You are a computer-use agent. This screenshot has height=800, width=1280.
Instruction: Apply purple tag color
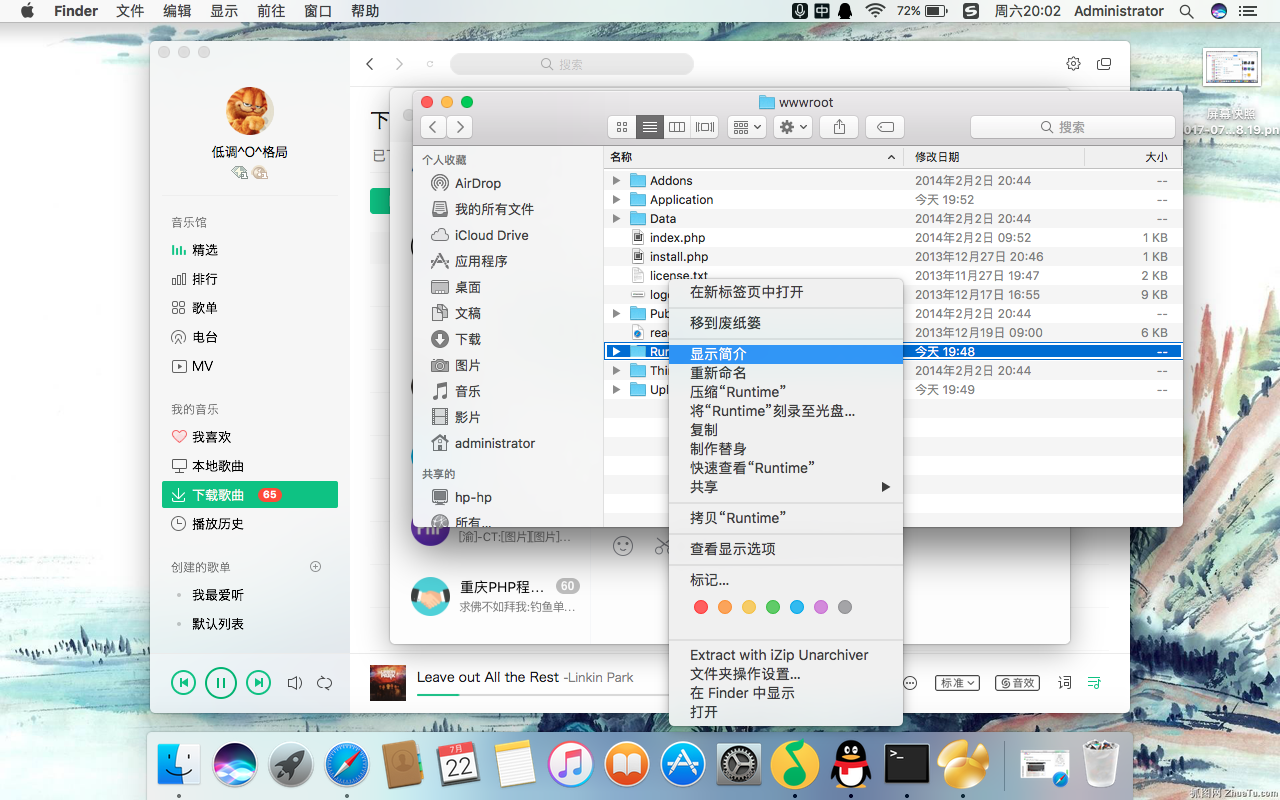pyautogui.click(x=821, y=607)
